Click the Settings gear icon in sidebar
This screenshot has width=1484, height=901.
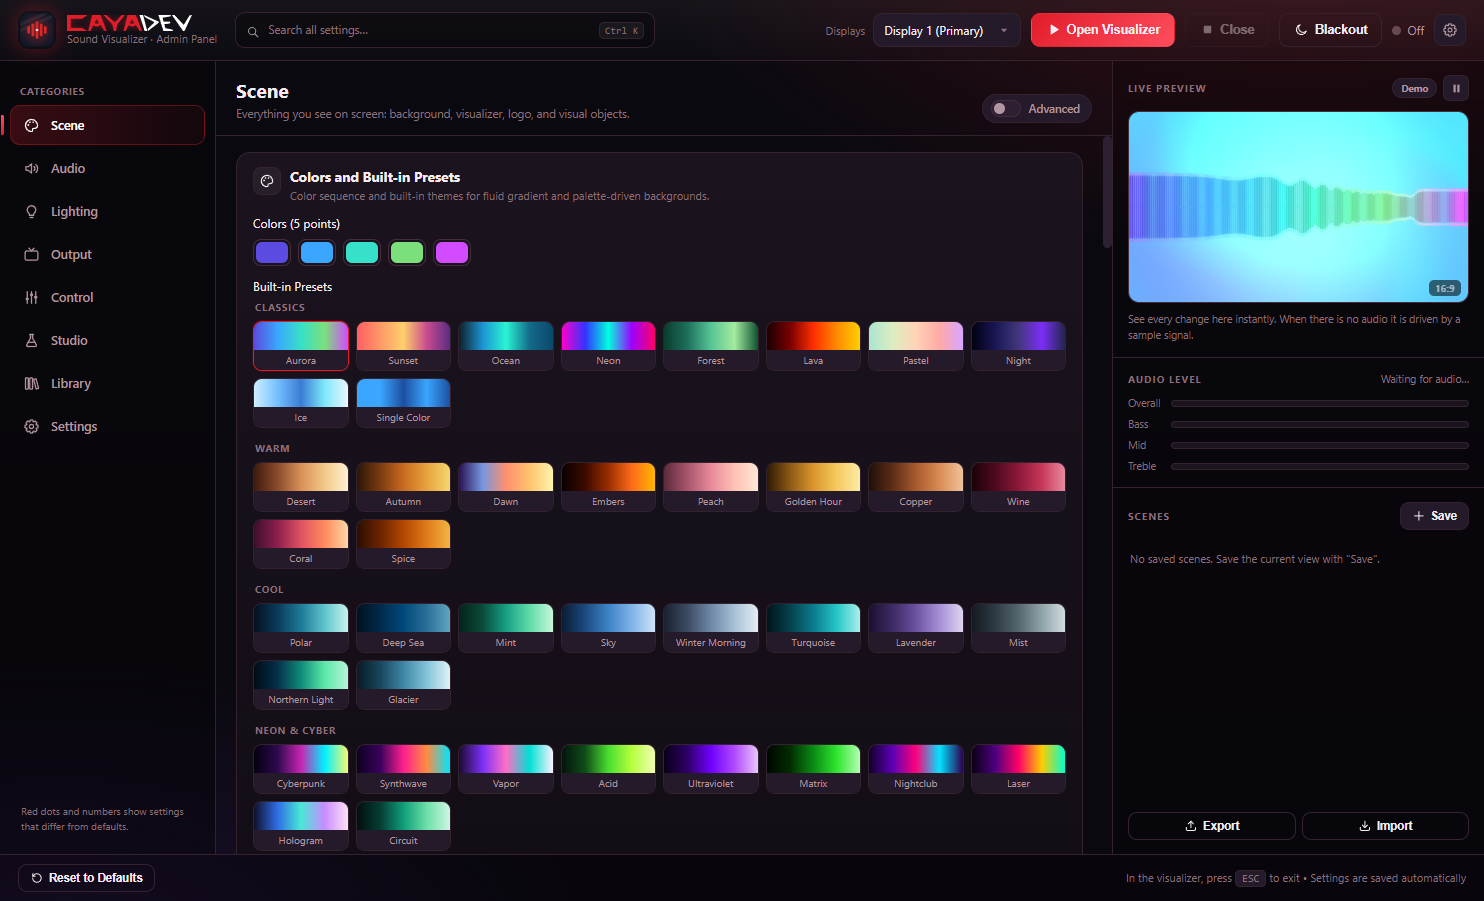tap(32, 426)
